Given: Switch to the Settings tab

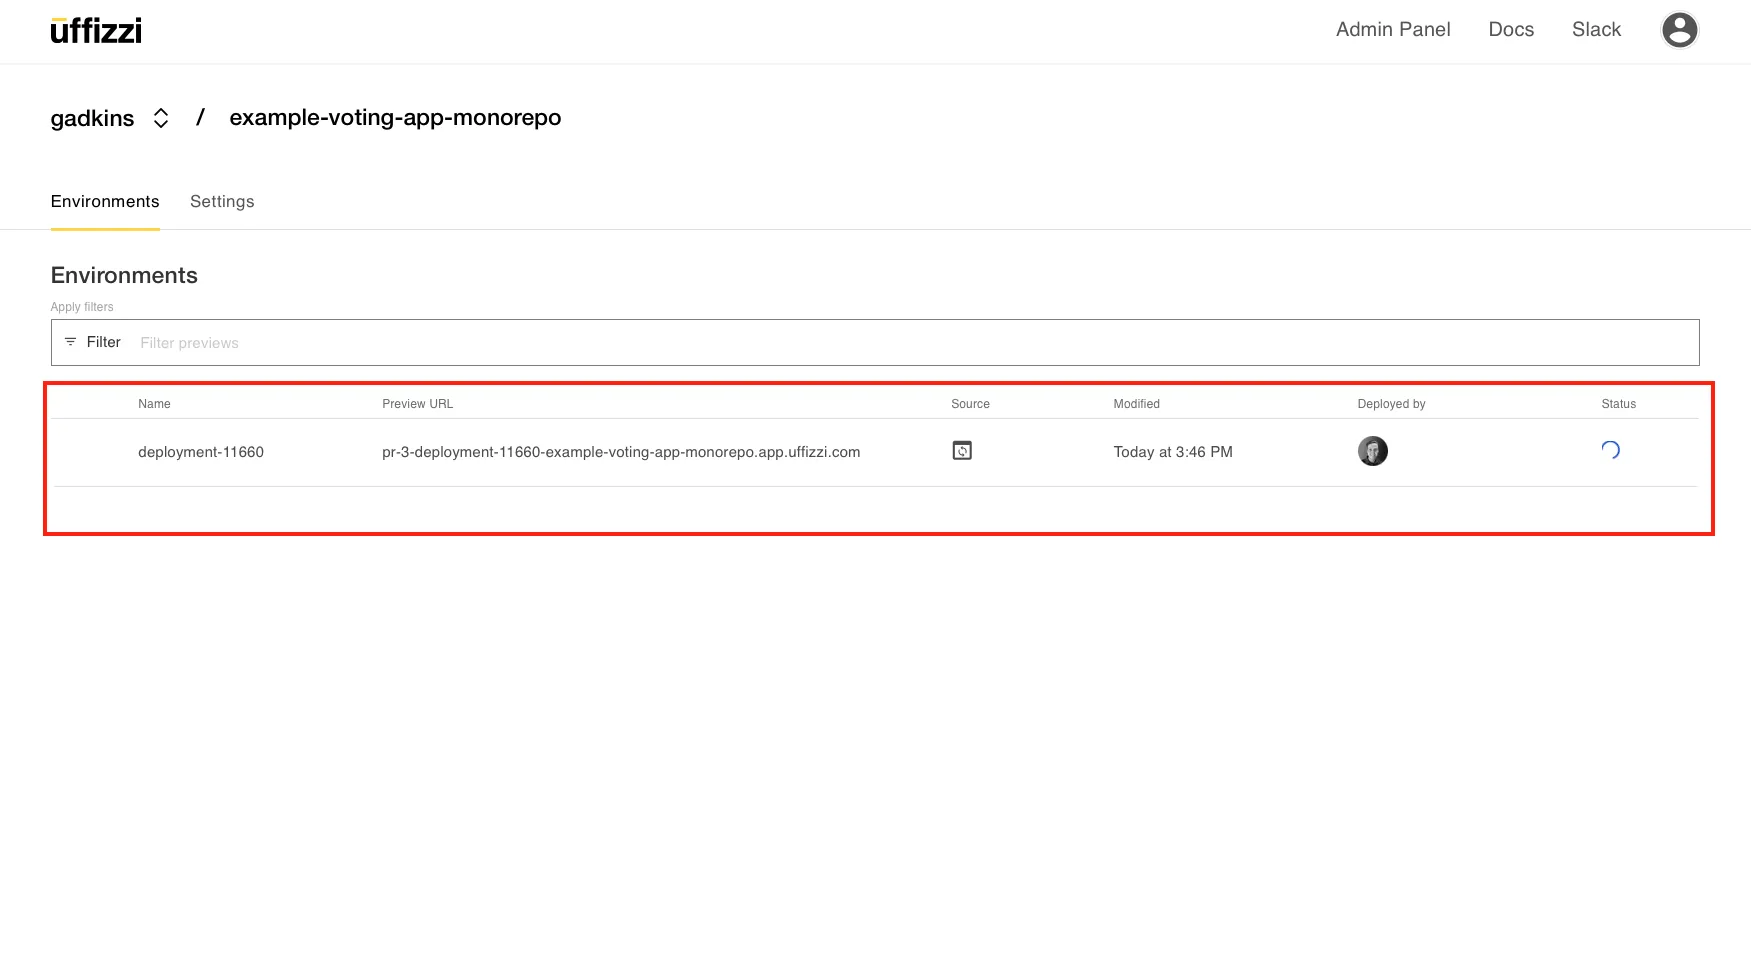Looking at the screenshot, I should click(222, 201).
